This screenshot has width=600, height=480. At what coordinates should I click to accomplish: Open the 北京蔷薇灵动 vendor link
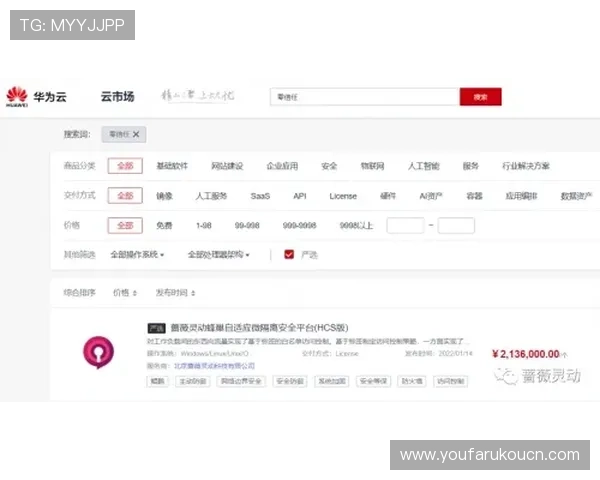(214, 366)
